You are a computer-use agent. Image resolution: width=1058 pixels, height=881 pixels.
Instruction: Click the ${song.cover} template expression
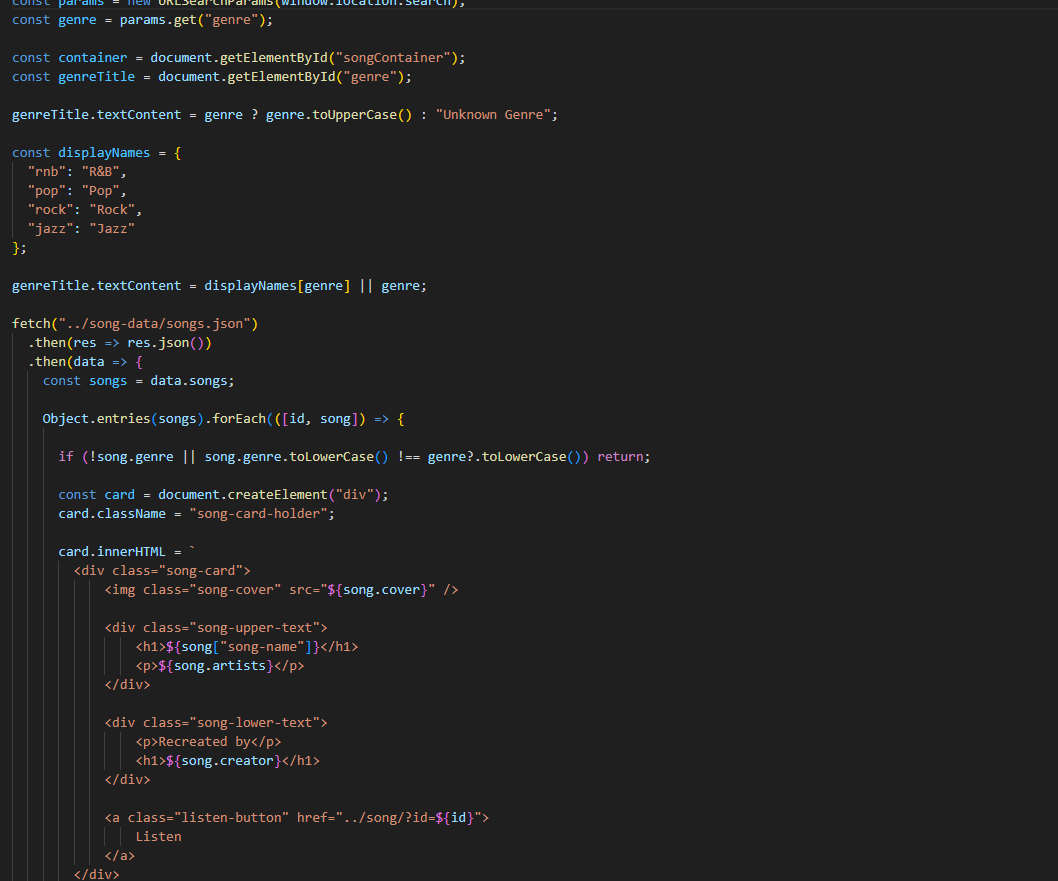tap(380, 590)
